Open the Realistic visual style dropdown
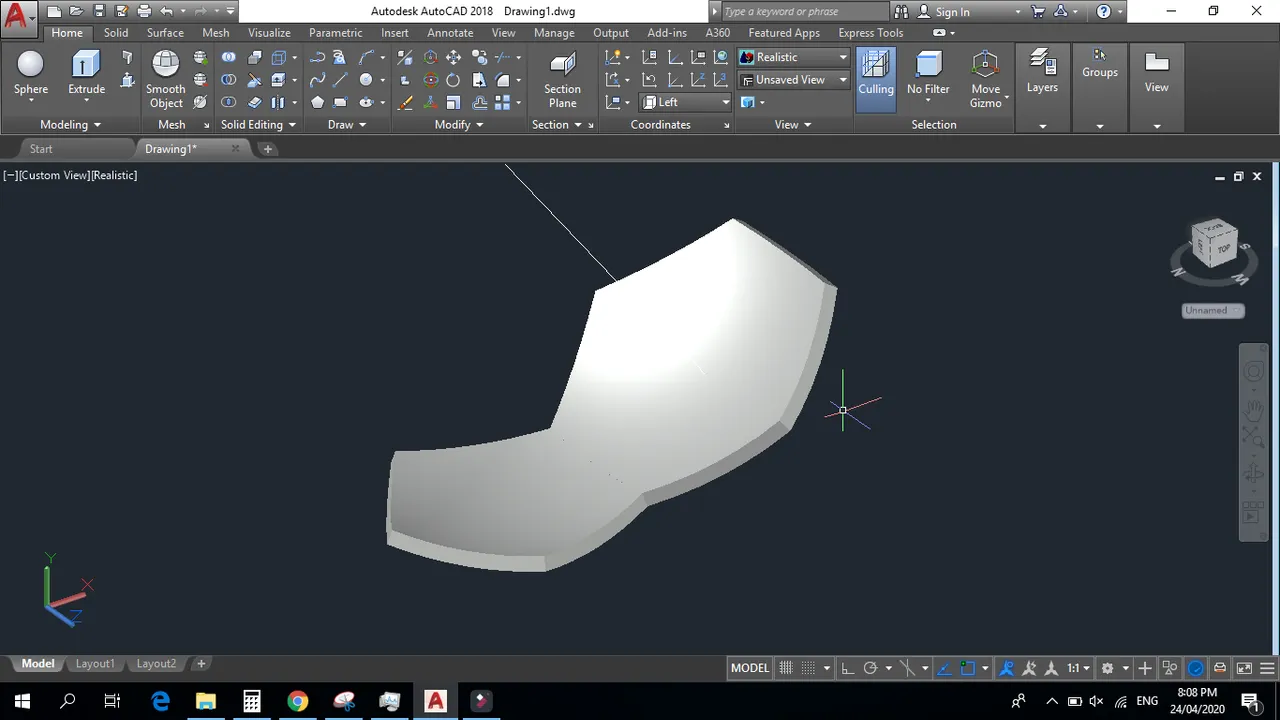The height and width of the screenshot is (720, 1280). 794,57
